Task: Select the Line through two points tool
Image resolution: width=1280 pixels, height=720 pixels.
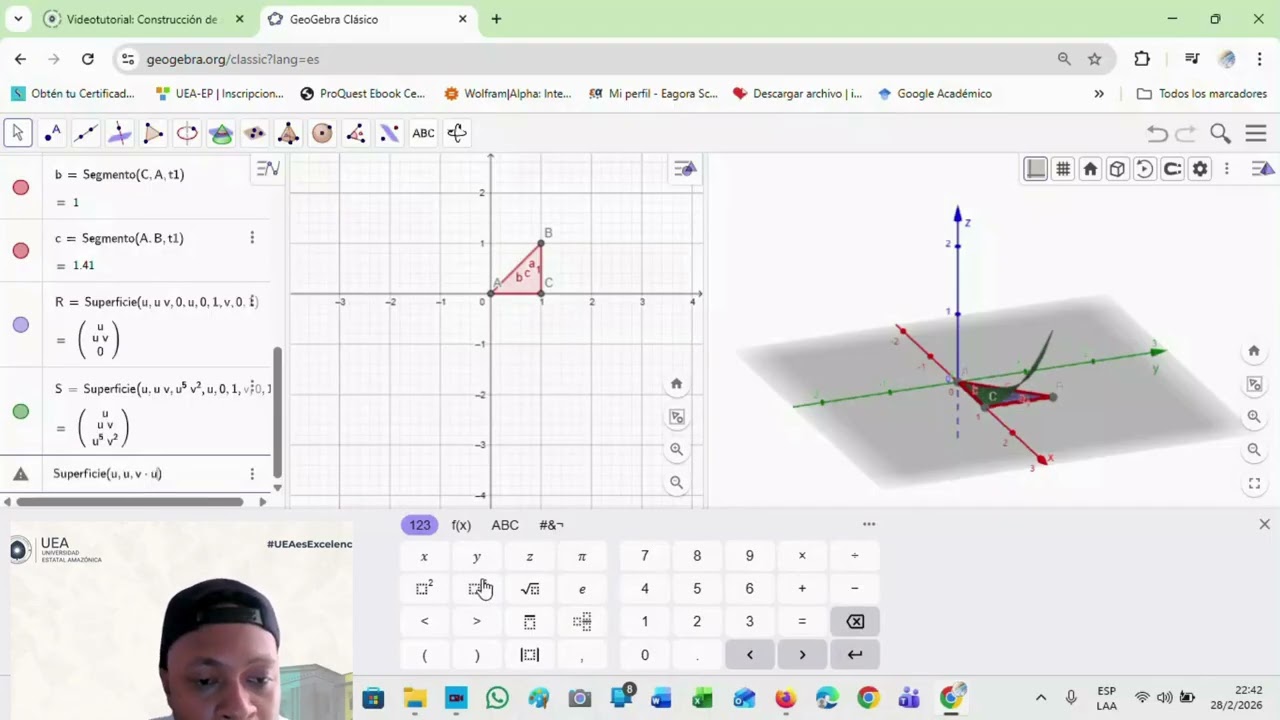Action: pos(86,133)
